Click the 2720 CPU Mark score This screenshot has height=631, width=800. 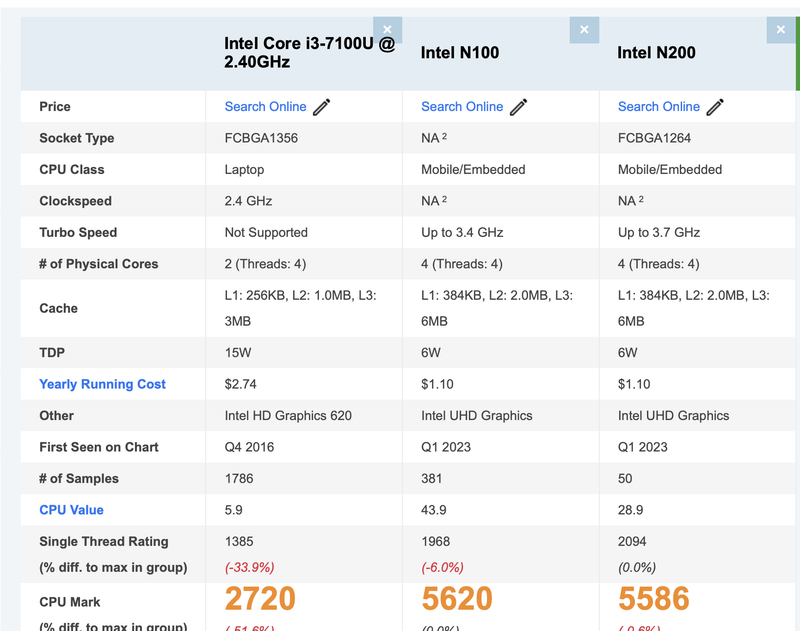260,599
